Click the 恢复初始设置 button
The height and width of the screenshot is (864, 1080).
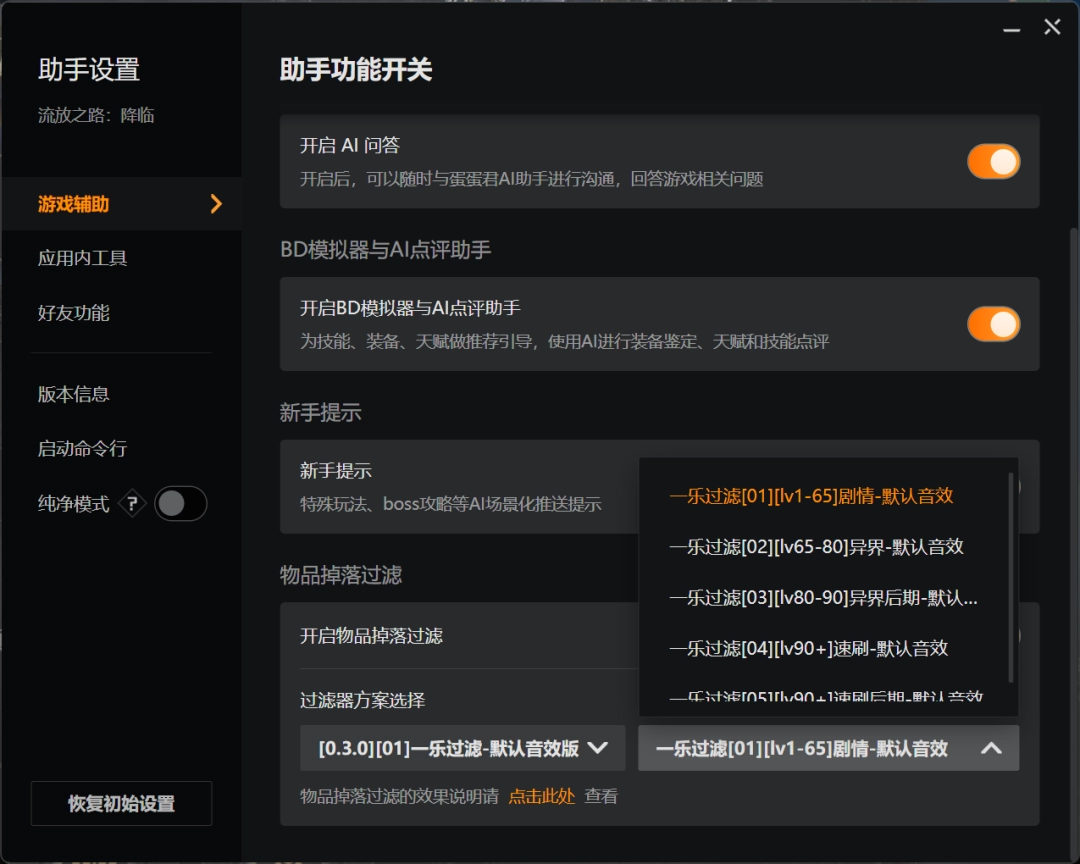coord(121,804)
